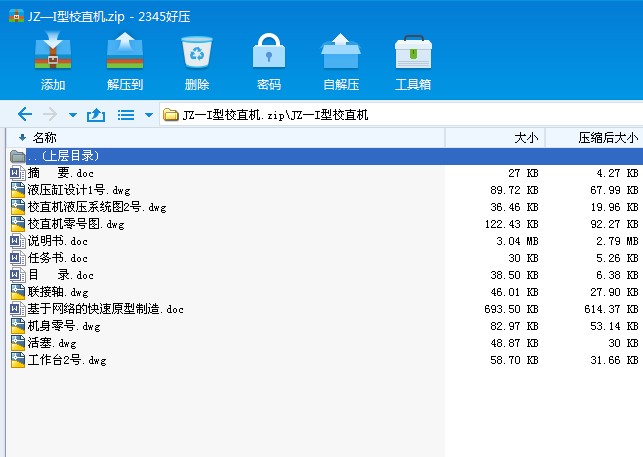Go back with the blue back arrow

coord(25,114)
